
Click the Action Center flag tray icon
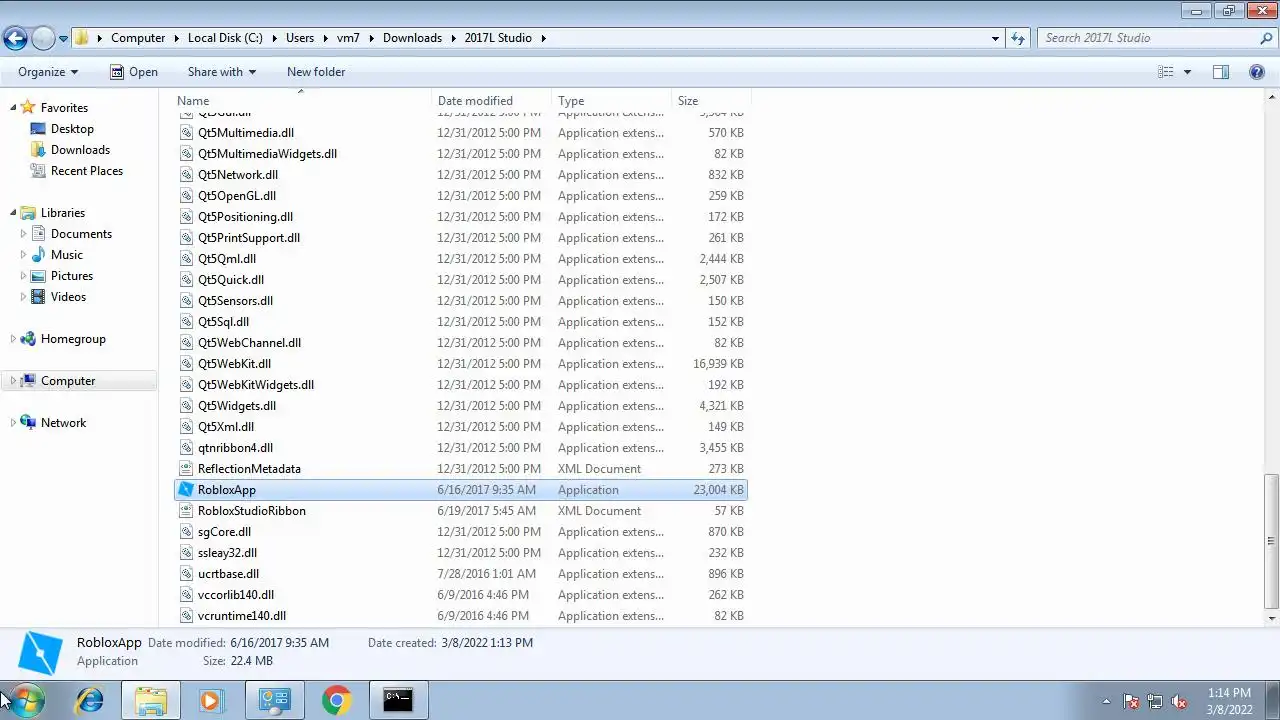[1131, 702]
